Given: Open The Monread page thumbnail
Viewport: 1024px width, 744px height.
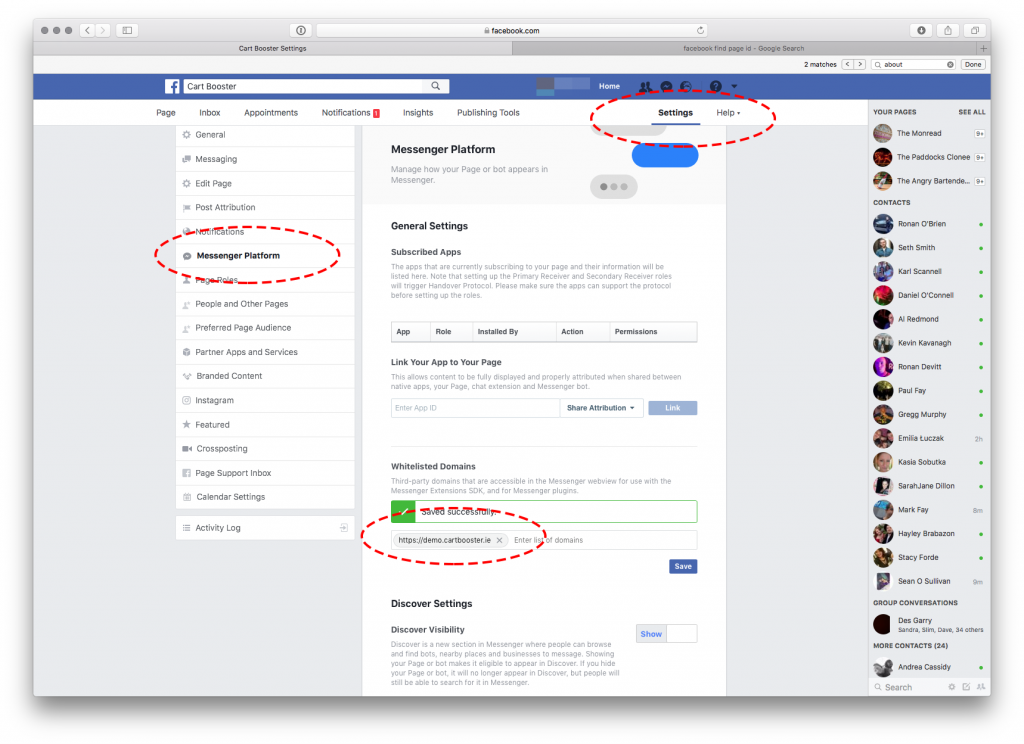Looking at the screenshot, I should [883, 133].
